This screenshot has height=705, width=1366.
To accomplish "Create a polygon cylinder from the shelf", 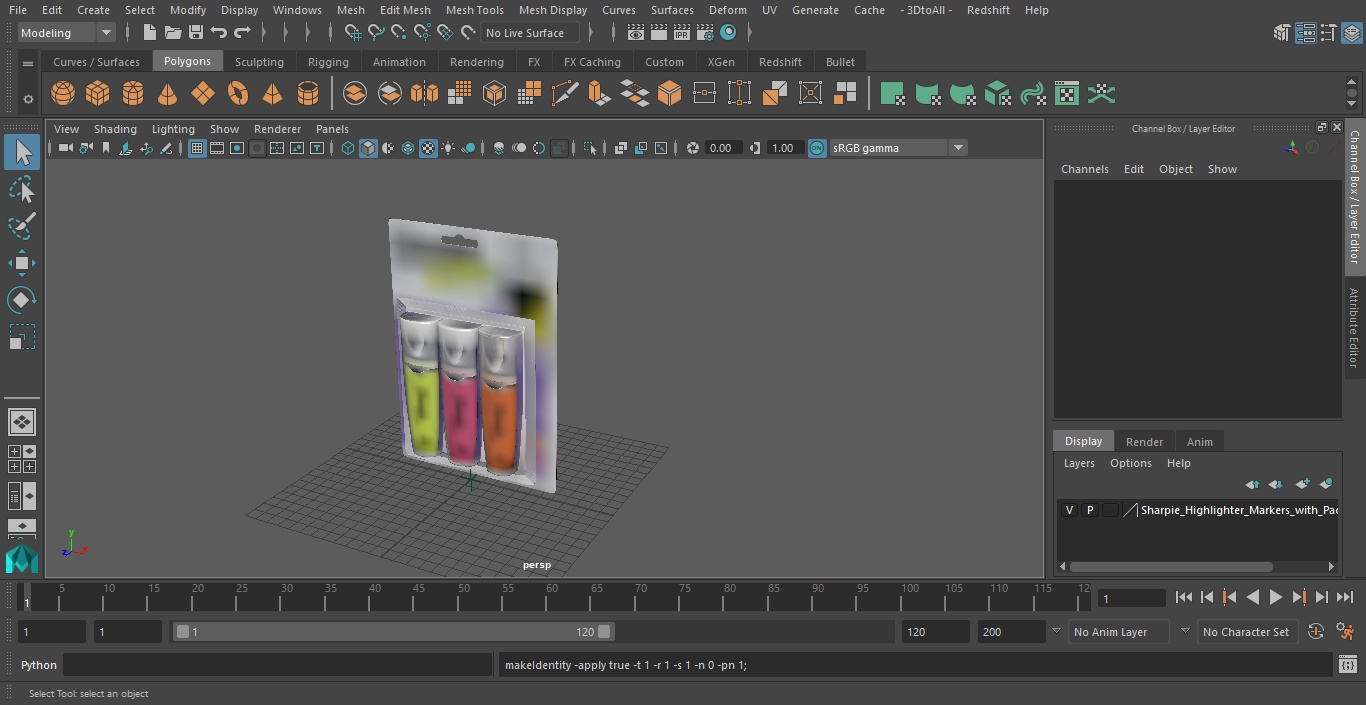I will 132,94.
